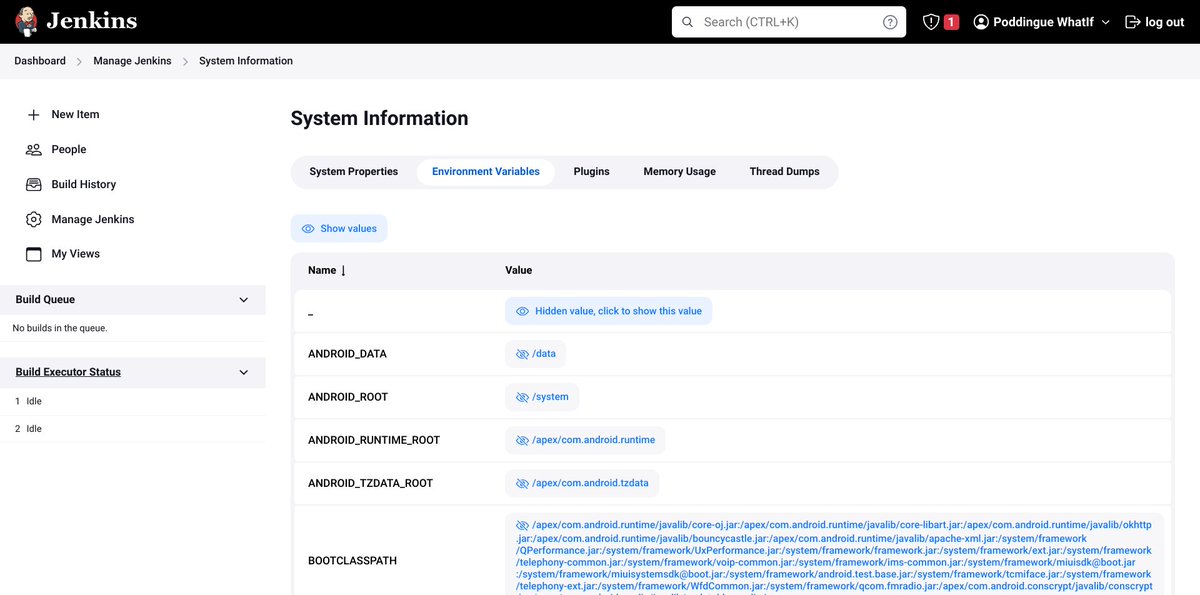Collapse the Build Executor Status panel

click(x=243, y=372)
